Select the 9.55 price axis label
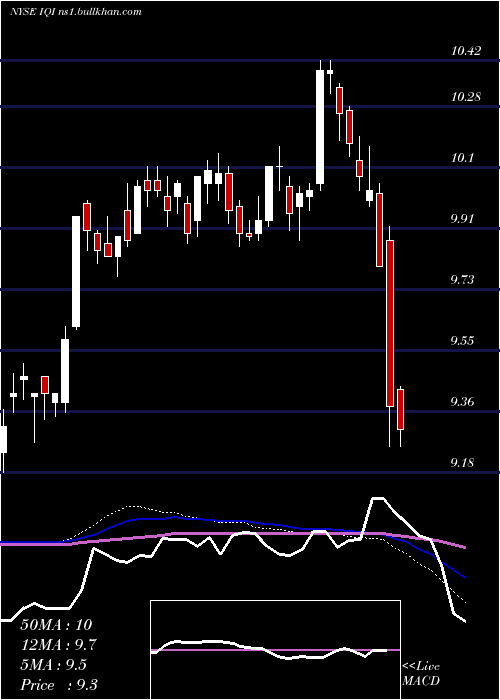 pyautogui.click(x=463, y=341)
